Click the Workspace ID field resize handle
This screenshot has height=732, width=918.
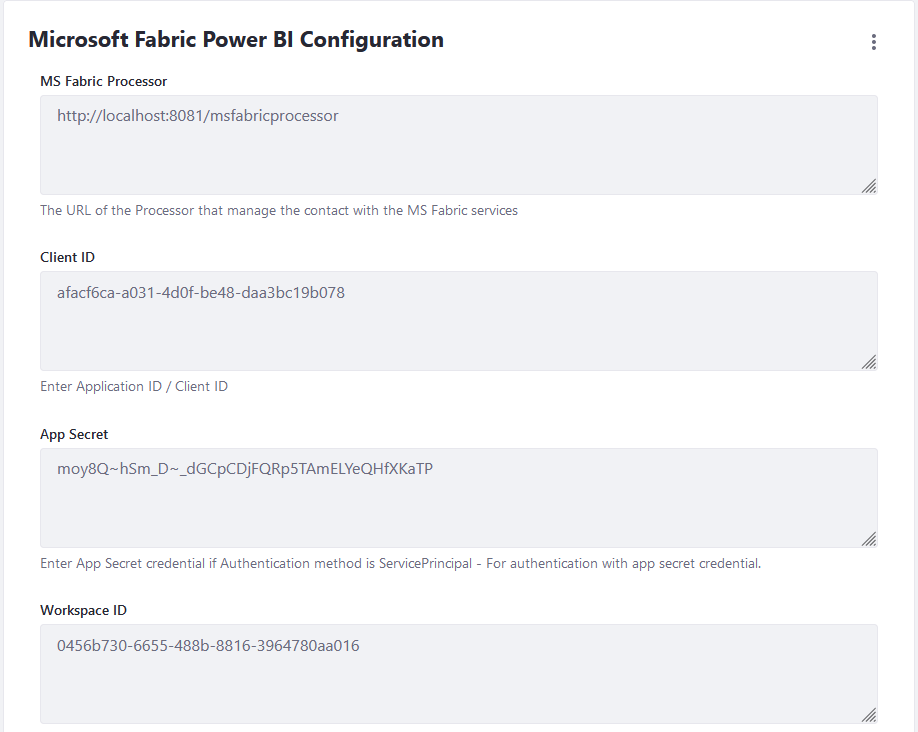(869, 715)
